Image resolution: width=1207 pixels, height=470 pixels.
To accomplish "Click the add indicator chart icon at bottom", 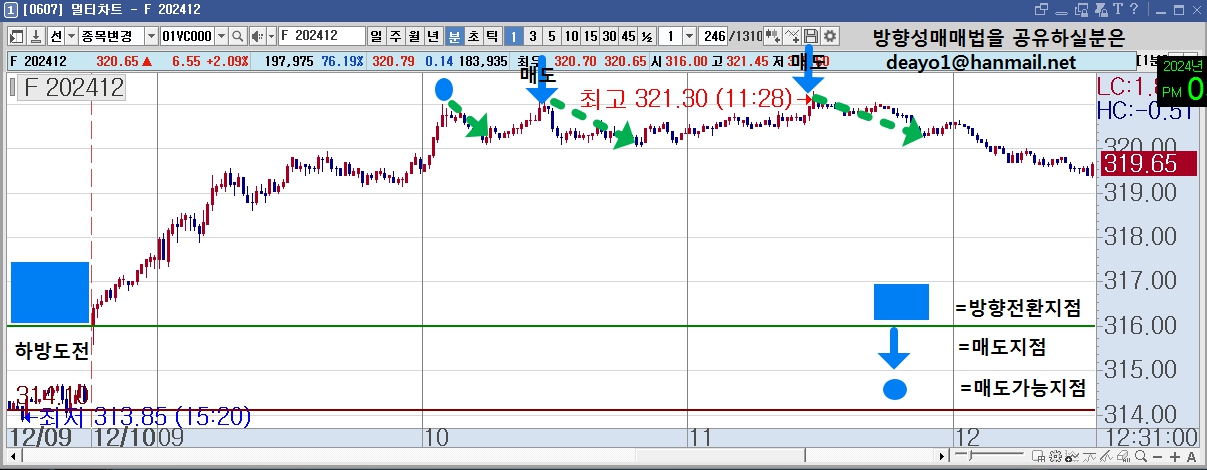I will click(x=1072, y=457).
